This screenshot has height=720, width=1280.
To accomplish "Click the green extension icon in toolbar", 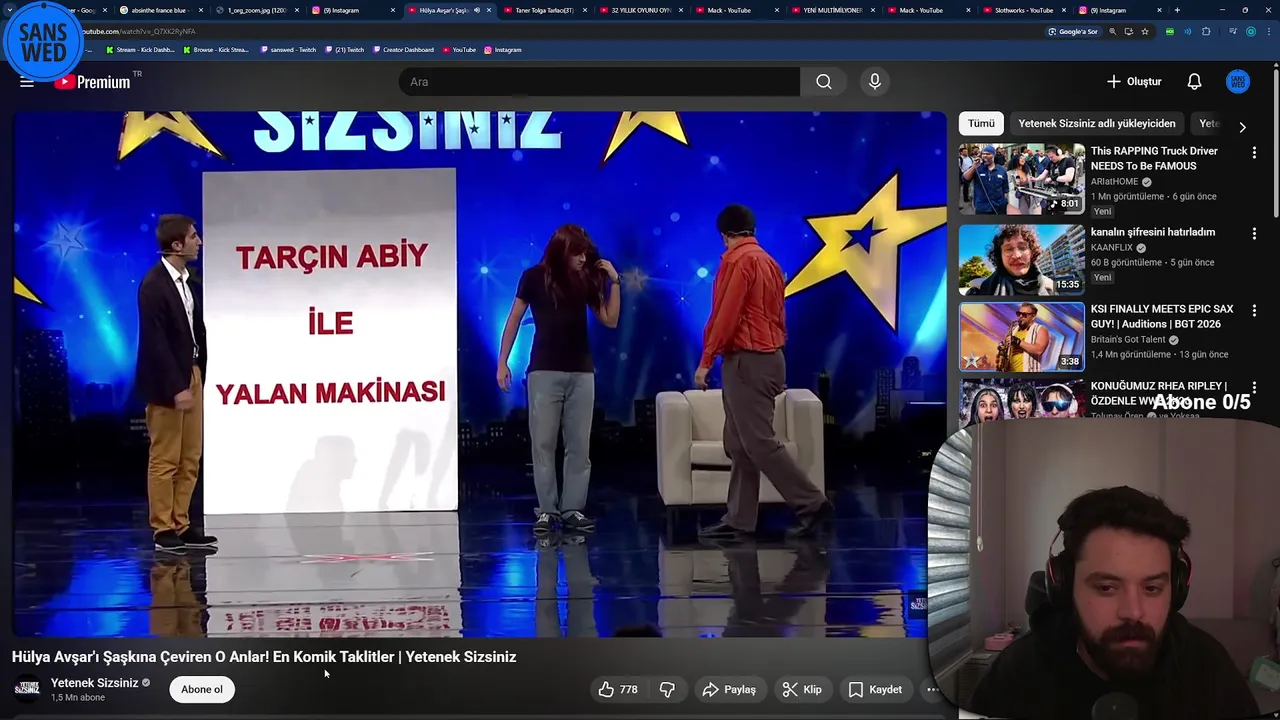I will point(1170,31).
